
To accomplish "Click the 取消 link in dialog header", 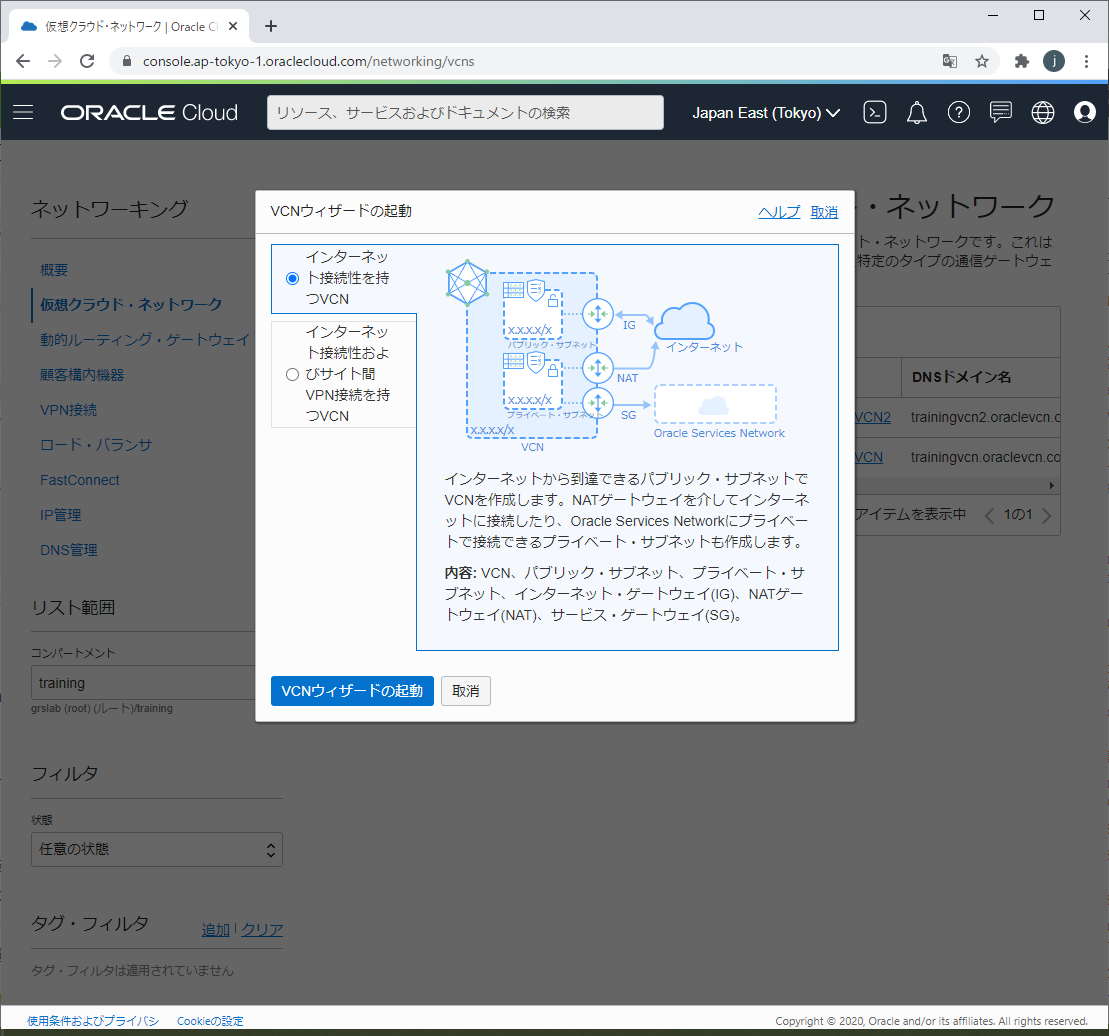I will (x=824, y=211).
